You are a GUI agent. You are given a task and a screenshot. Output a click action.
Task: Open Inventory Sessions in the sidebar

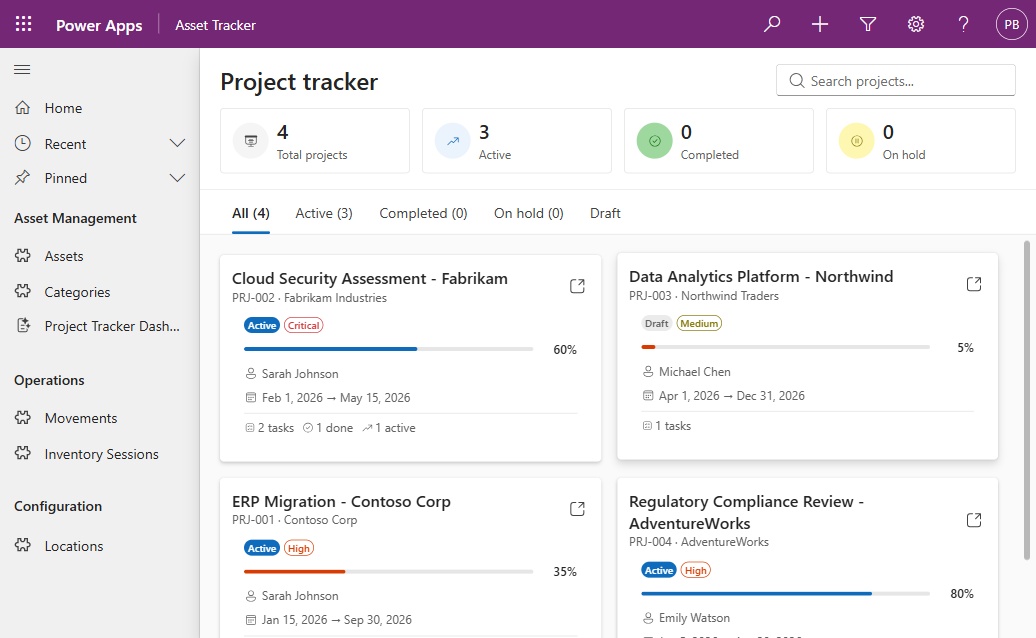[x=100, y=454]
